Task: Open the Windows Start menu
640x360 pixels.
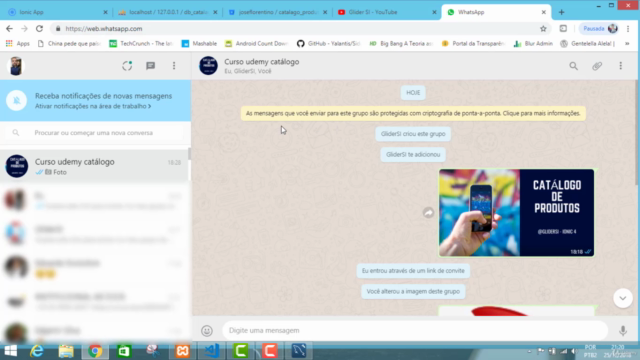Action: click(11, 351)
